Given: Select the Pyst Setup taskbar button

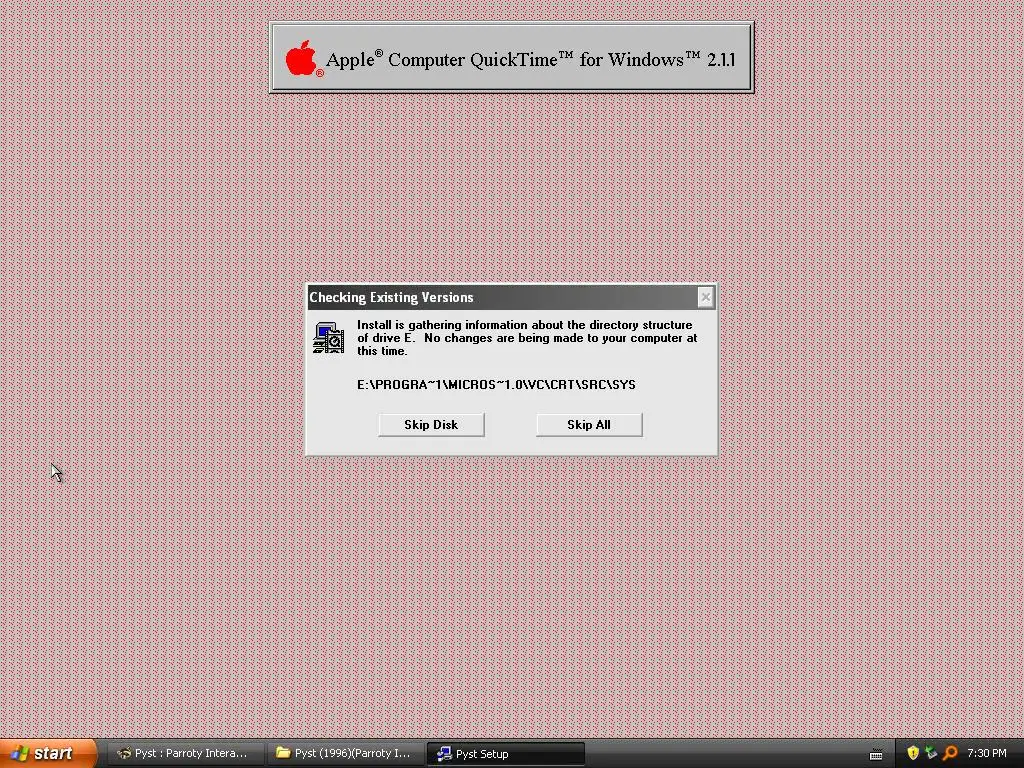Looking at the screenshot, I should 505,753.
